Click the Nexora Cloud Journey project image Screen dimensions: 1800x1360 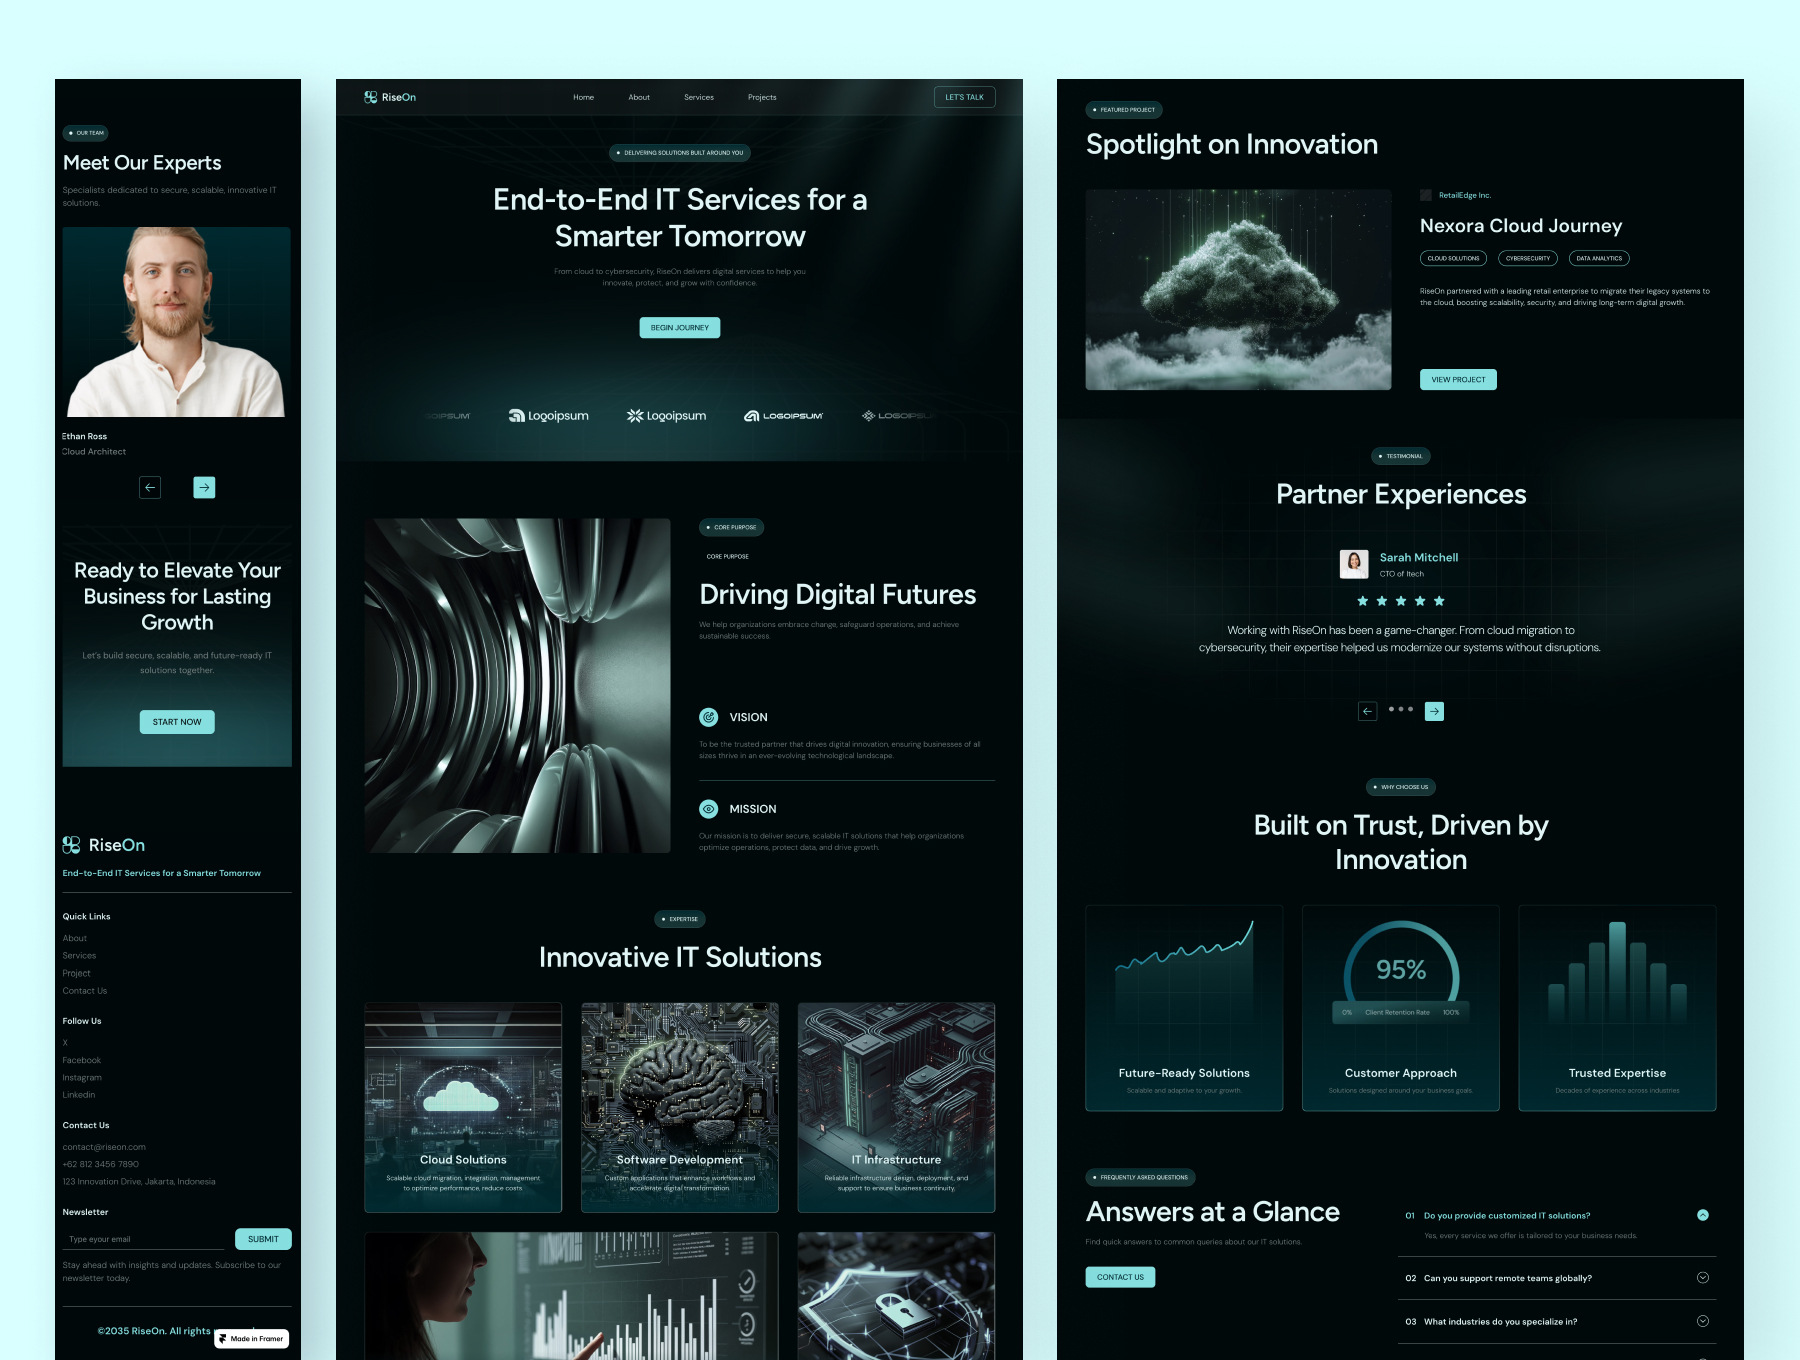pos(1238,289)
